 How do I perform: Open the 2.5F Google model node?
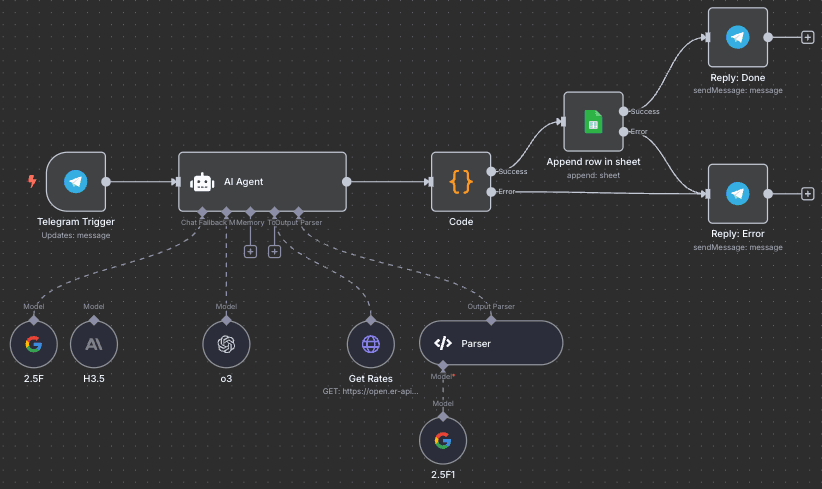[34, 344]
